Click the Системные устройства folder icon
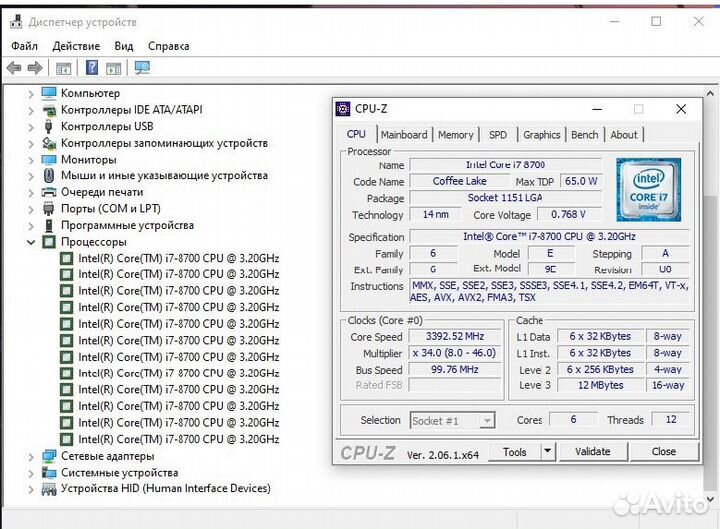Viewport: 720px width, 529px height. tap(49, 473)
